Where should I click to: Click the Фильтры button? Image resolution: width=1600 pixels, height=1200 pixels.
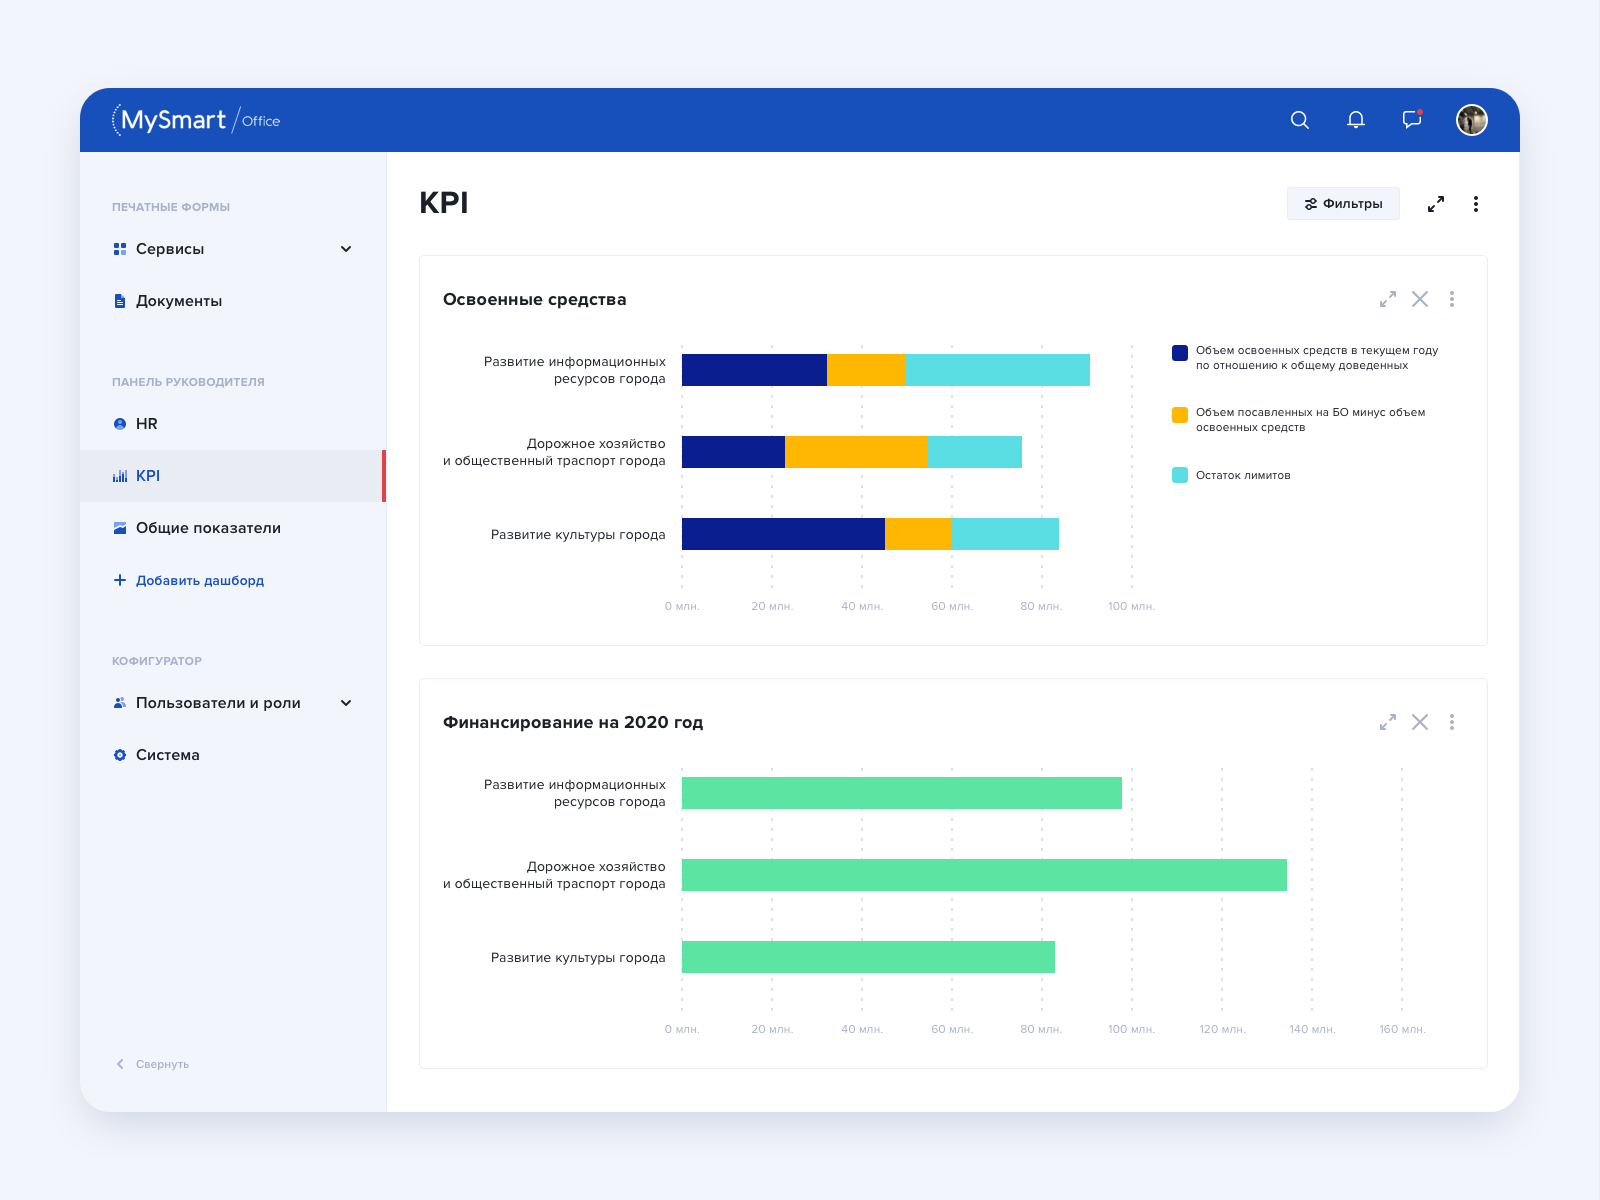click(1343, 204)
